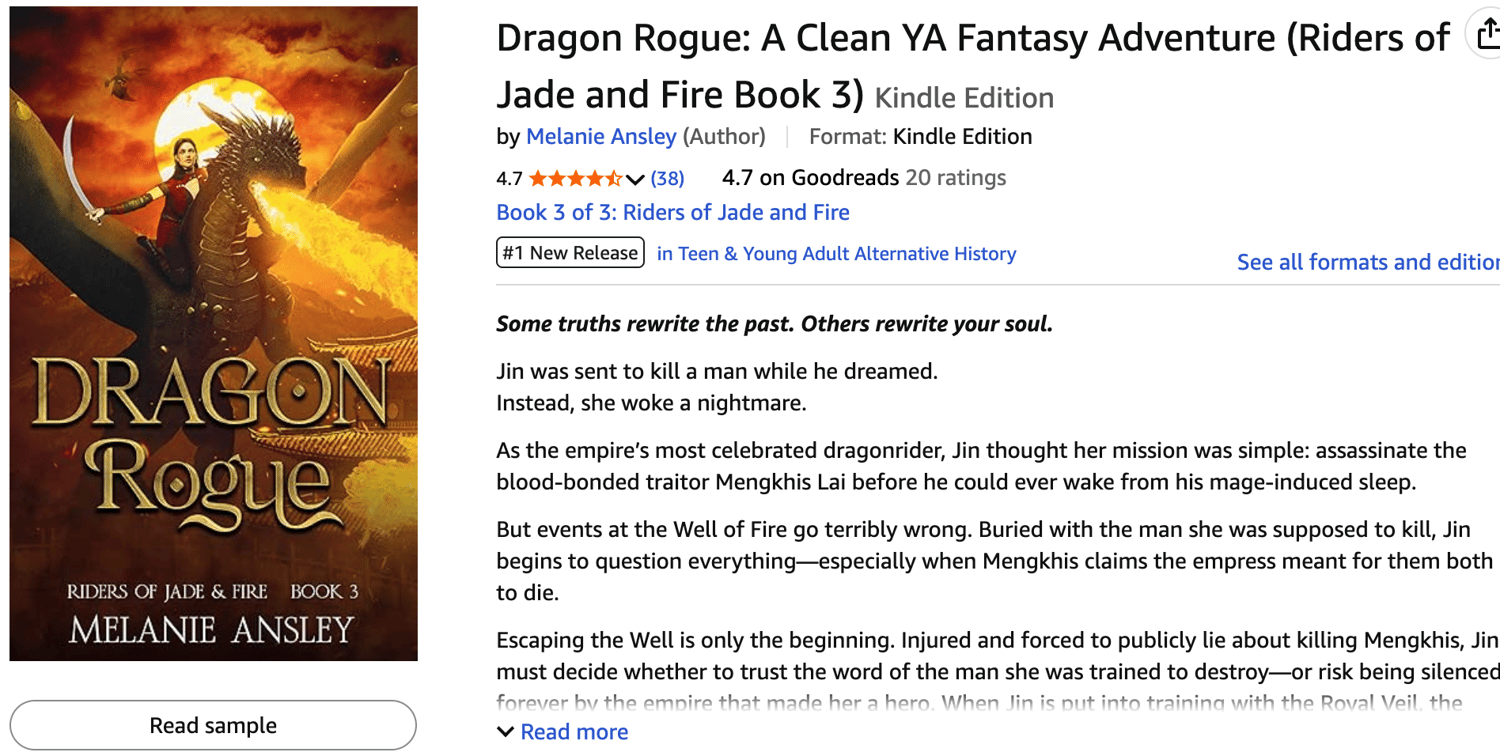Click the gray Kindle Edition text after the title
Image resolution: width=1500 pixels, height=756 pixels.
964,98
